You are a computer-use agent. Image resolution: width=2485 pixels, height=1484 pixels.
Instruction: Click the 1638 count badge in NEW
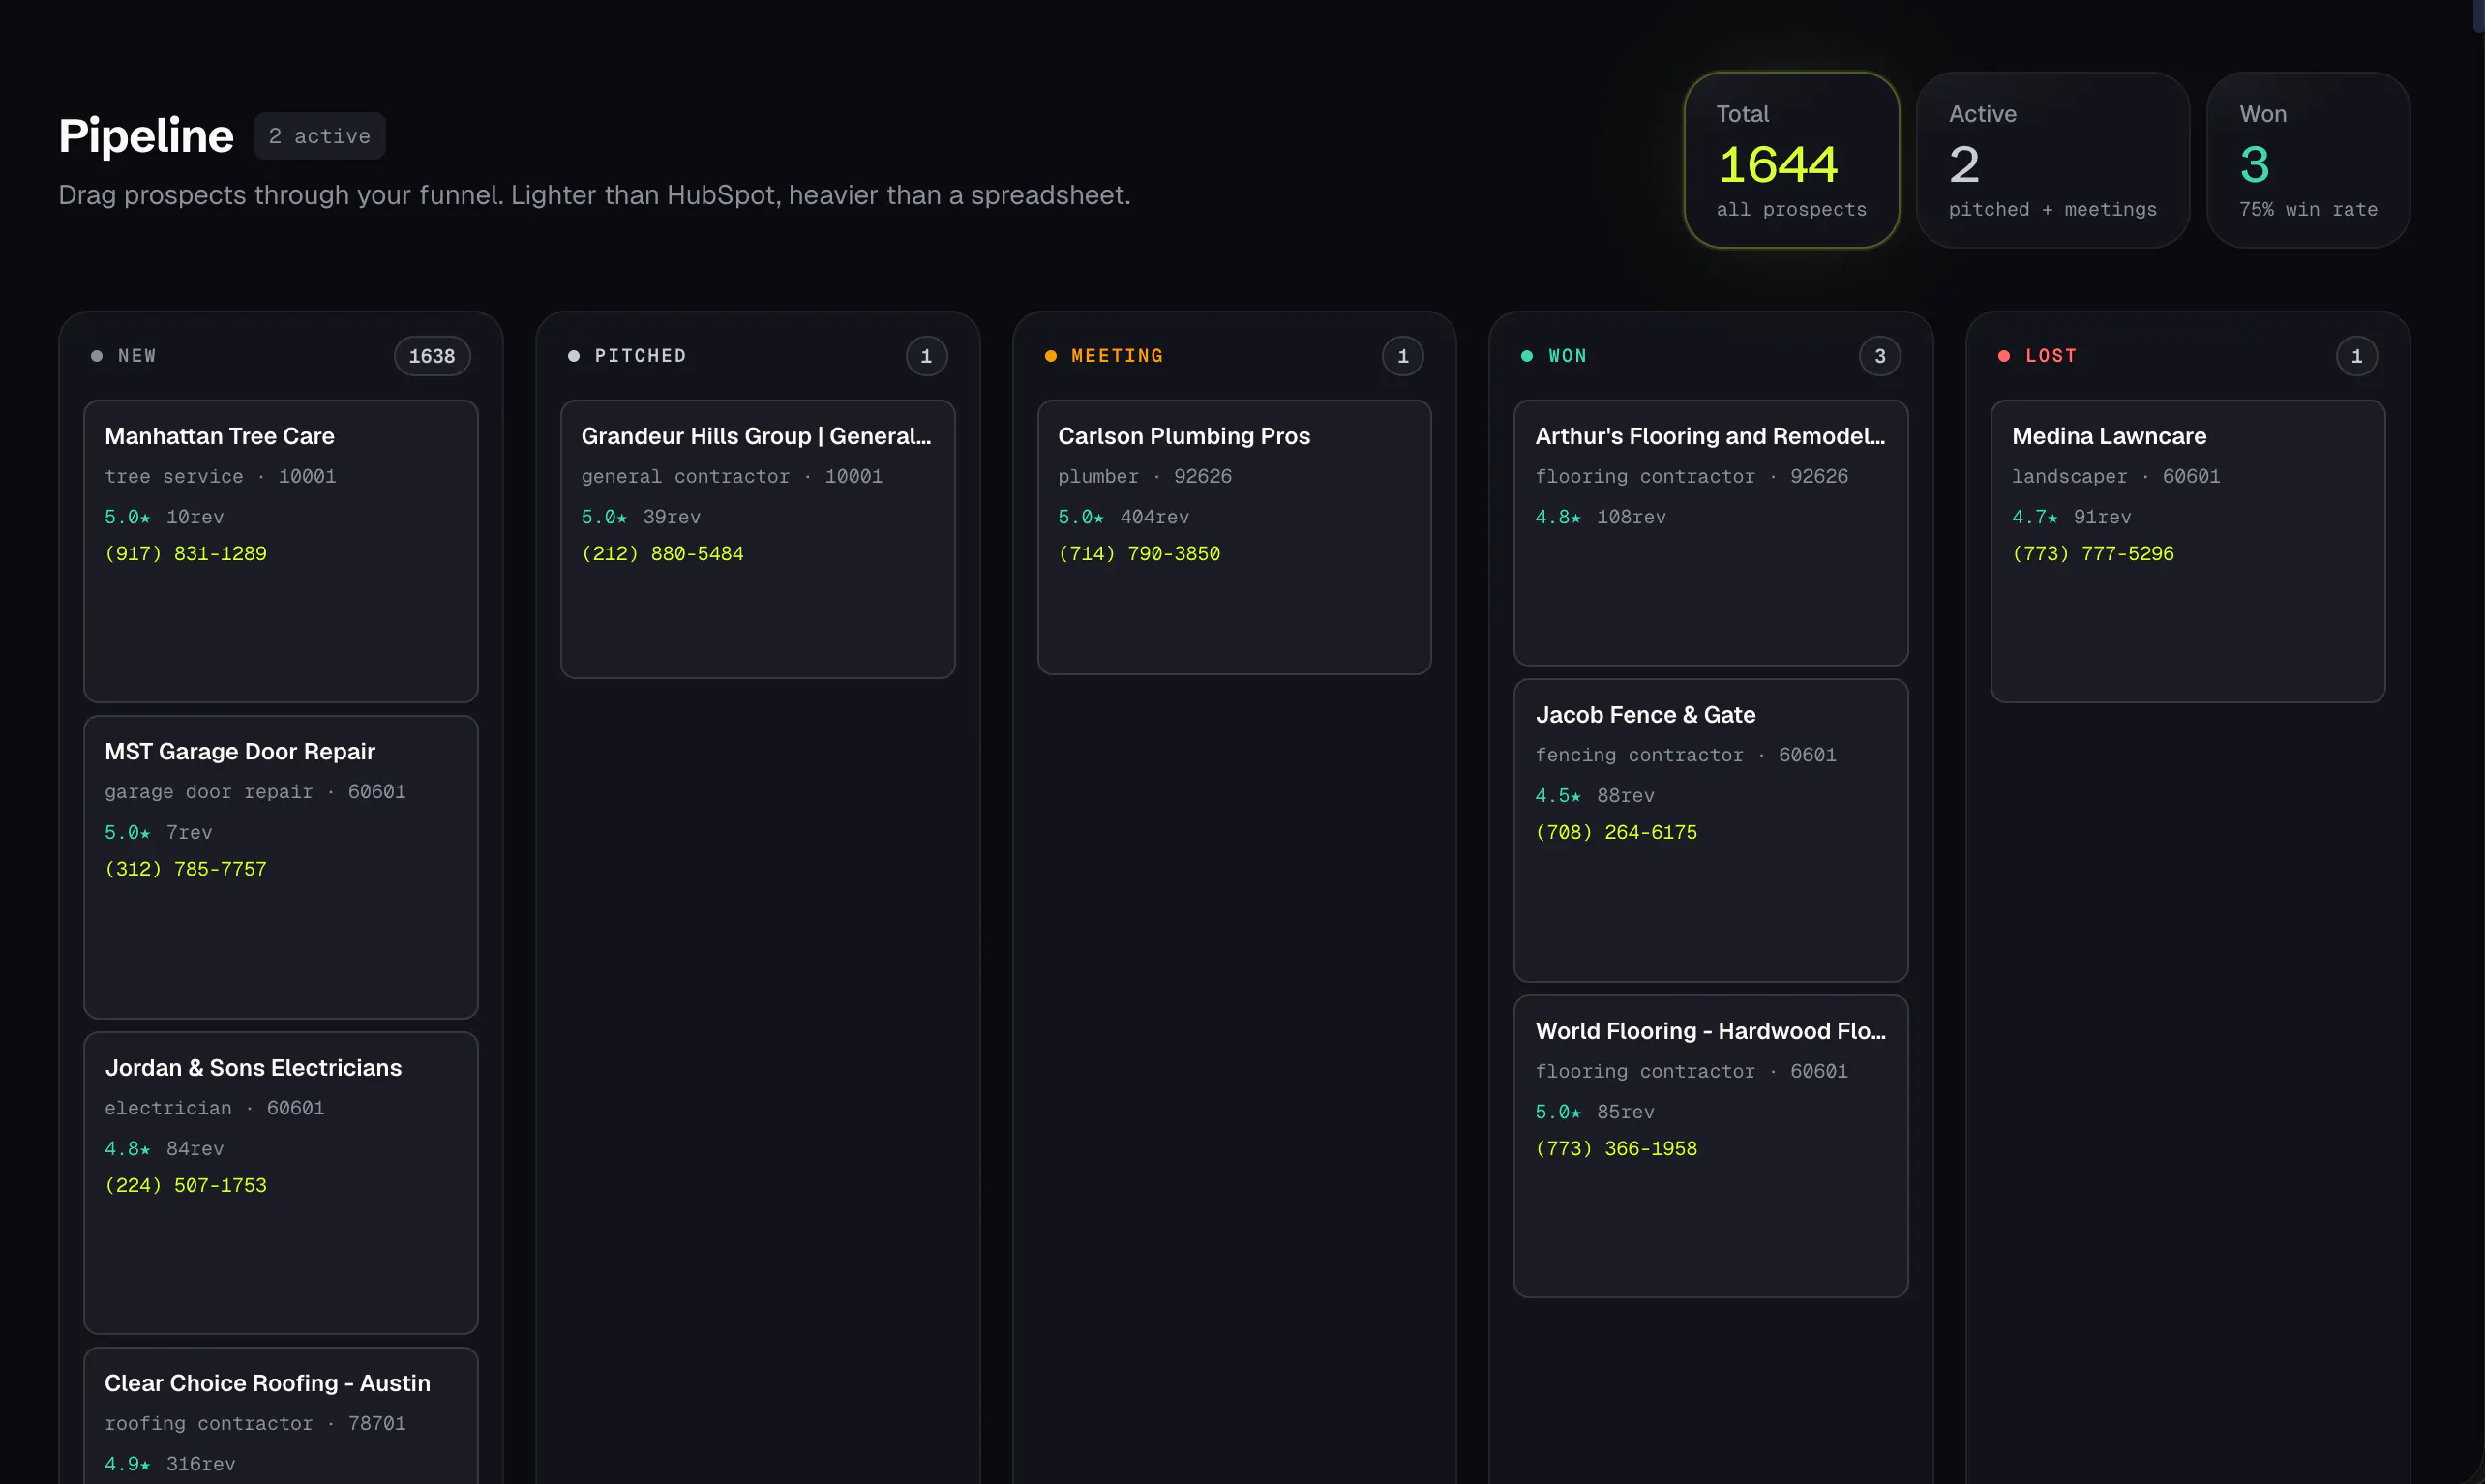(432, 356)
